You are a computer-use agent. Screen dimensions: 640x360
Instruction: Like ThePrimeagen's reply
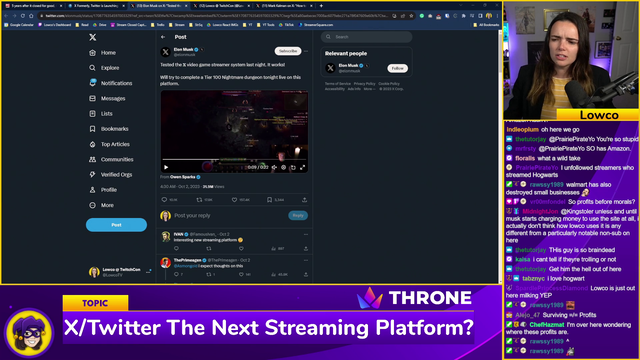pos(241,274)
